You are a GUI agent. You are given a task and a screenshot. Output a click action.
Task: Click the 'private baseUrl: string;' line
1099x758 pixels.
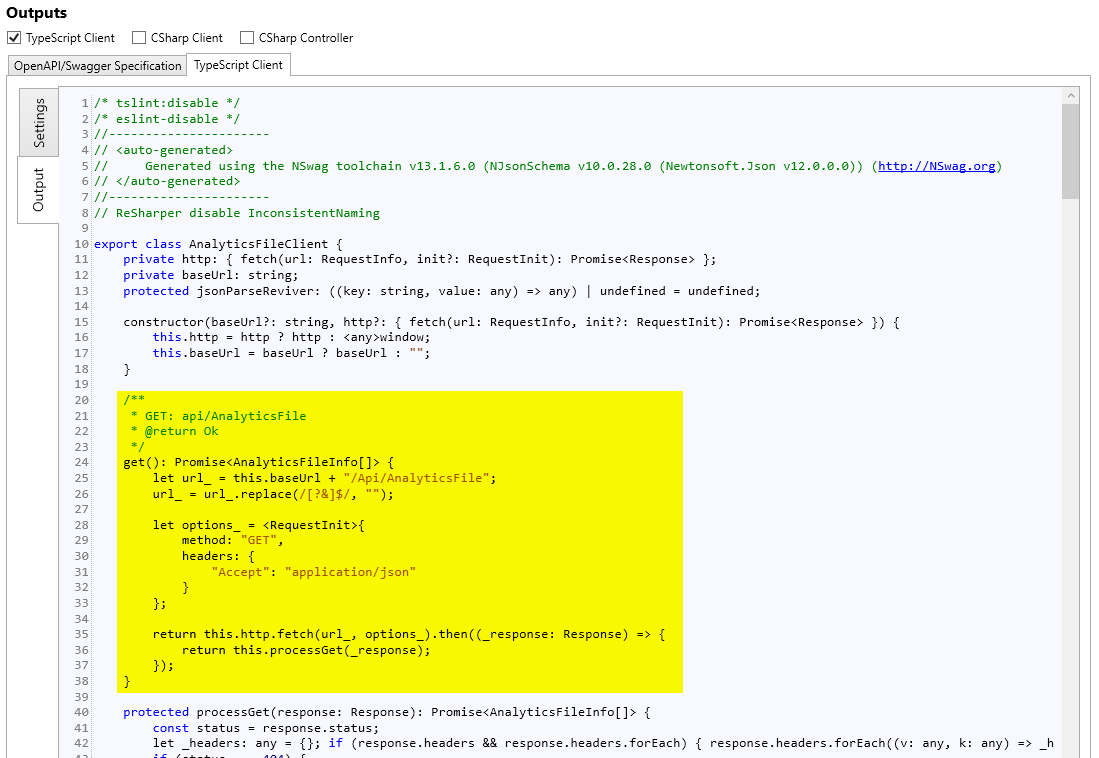(x=210, y=276)
